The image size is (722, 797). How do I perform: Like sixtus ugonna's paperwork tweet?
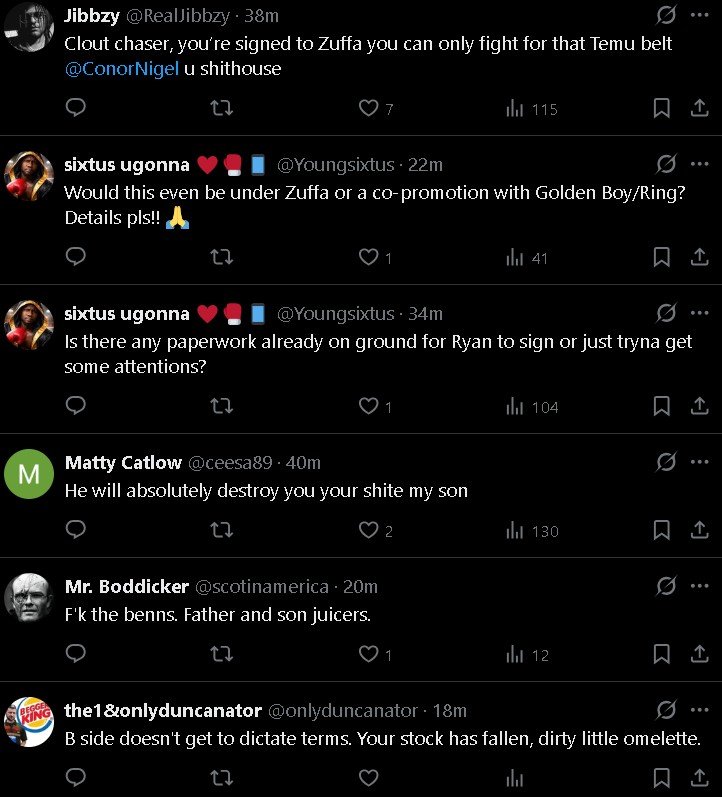369,406
